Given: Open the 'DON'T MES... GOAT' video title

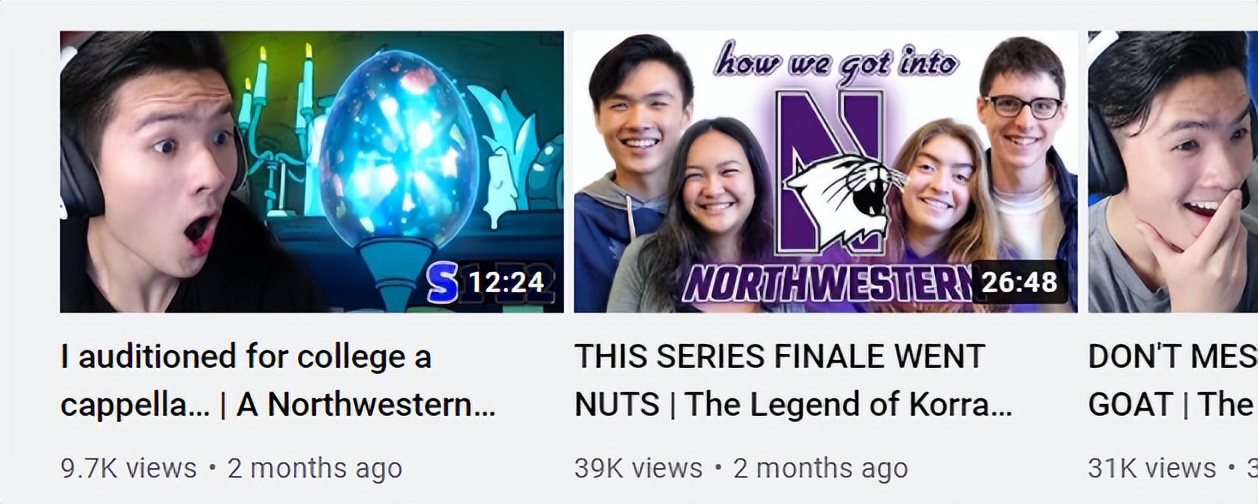Looking at the screenshot, I should (1173, 380).
